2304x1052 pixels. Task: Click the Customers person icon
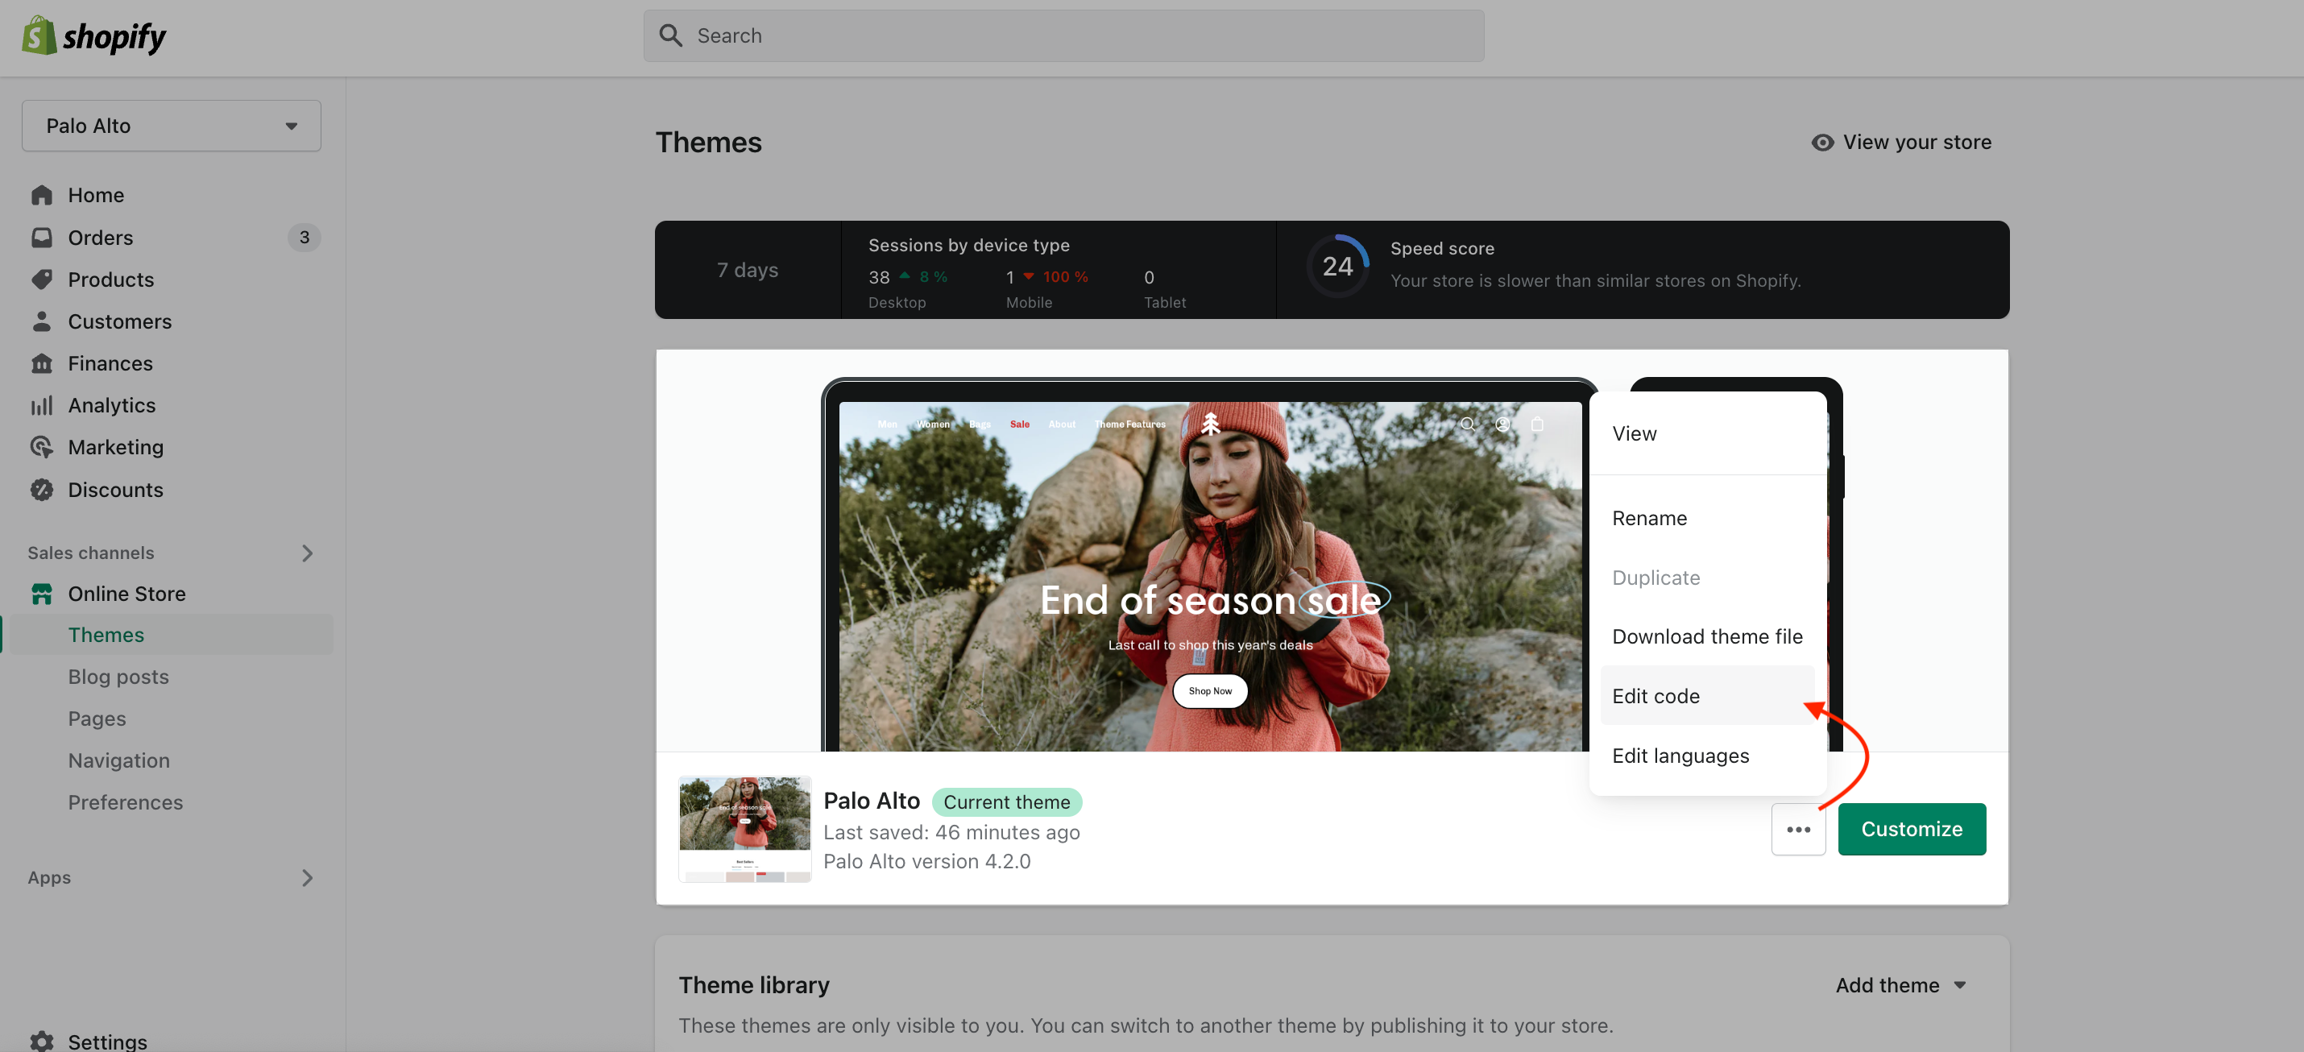click(41, 321)
